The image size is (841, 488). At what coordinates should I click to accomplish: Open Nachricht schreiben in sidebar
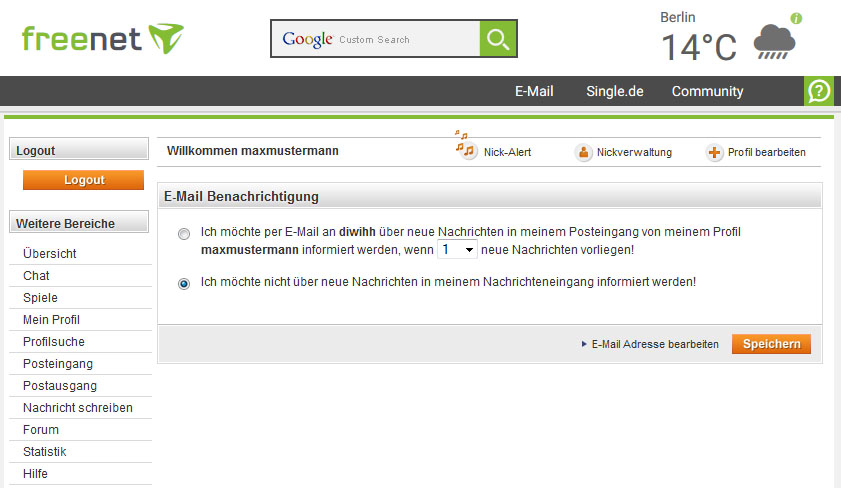coord(80,408)
